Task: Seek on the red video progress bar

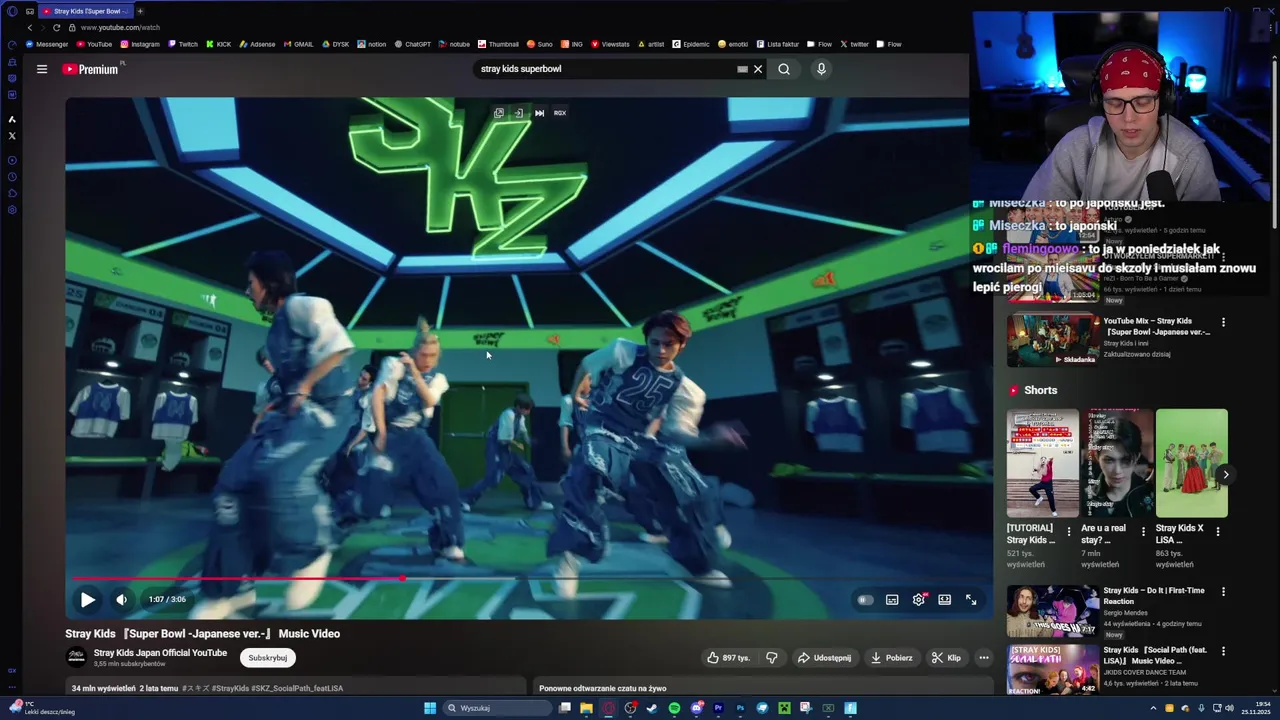Action: point(529,578)
